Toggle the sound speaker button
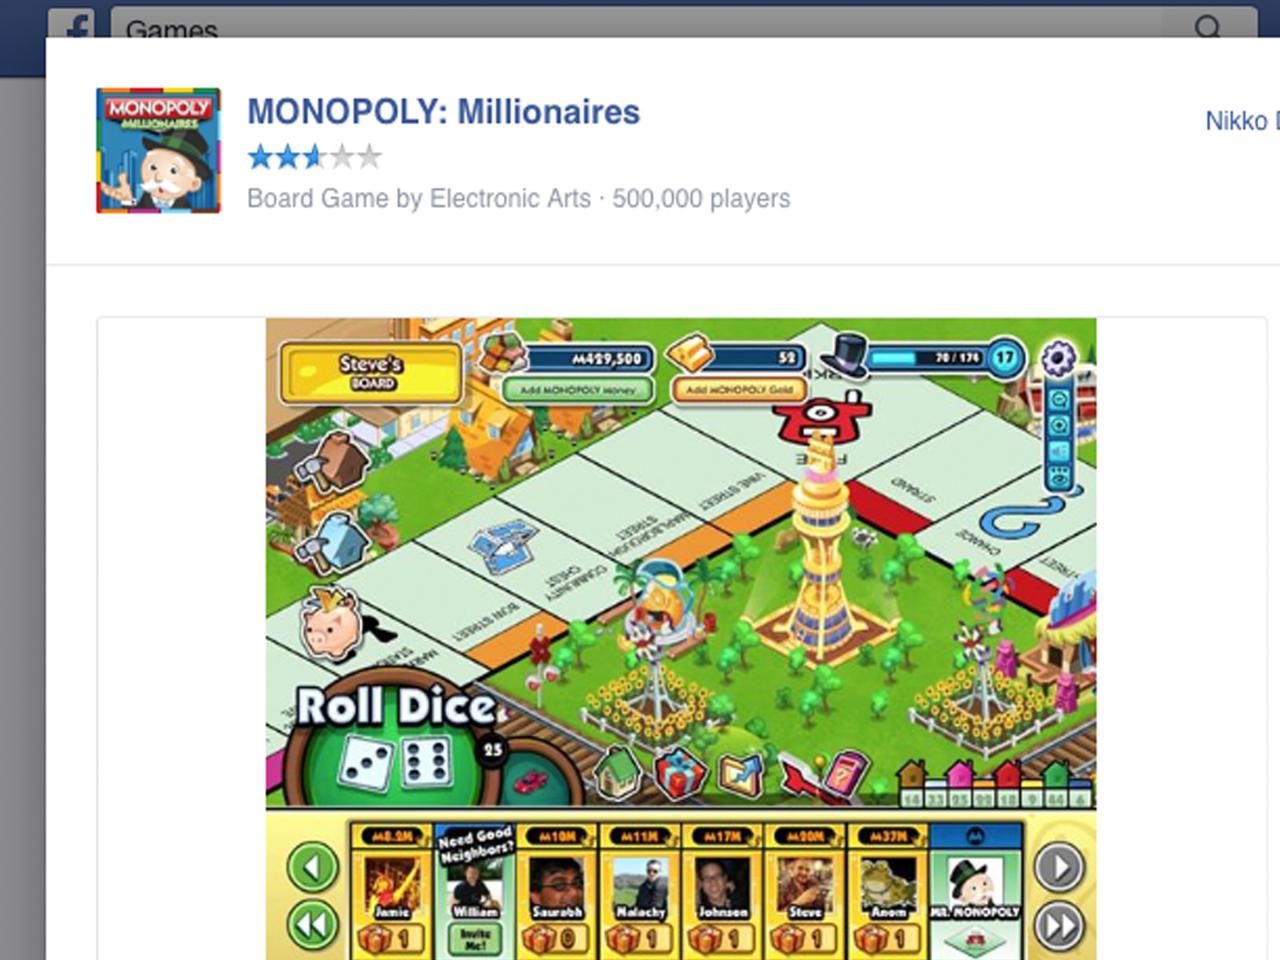The height and width of the screenshot is (960, 1280). 1058,452
